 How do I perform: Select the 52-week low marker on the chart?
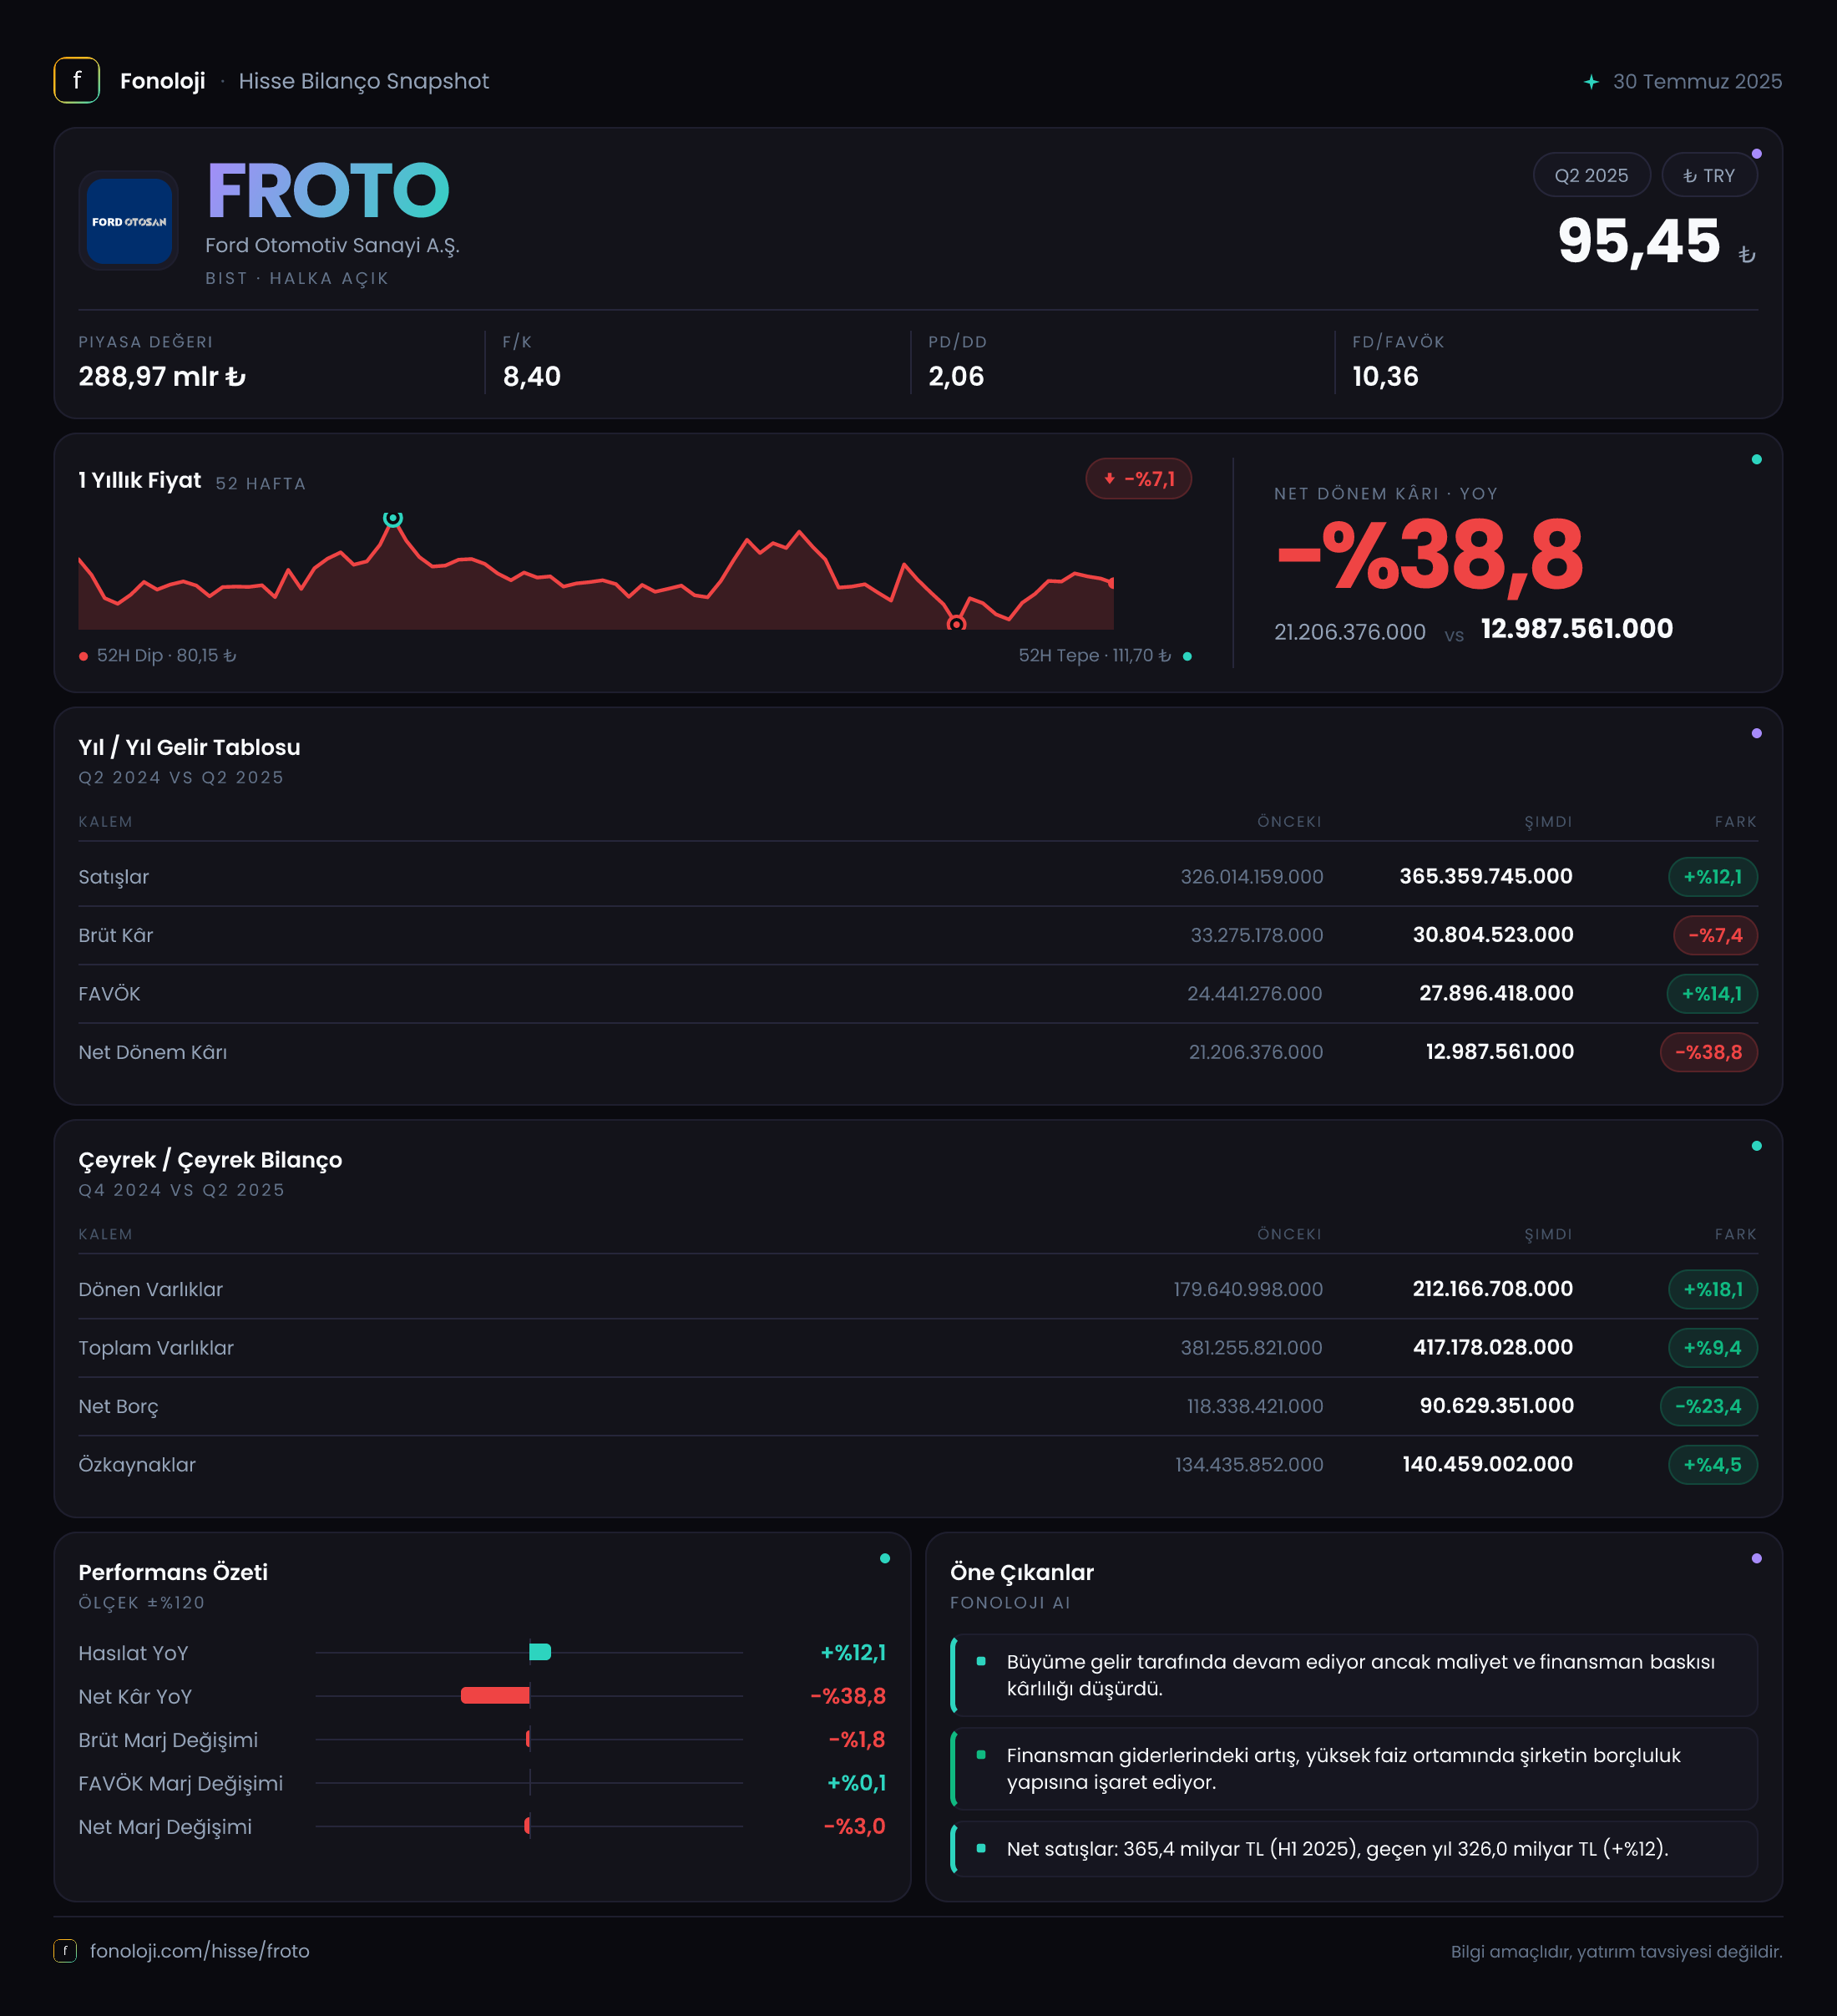tap(957, 624)
